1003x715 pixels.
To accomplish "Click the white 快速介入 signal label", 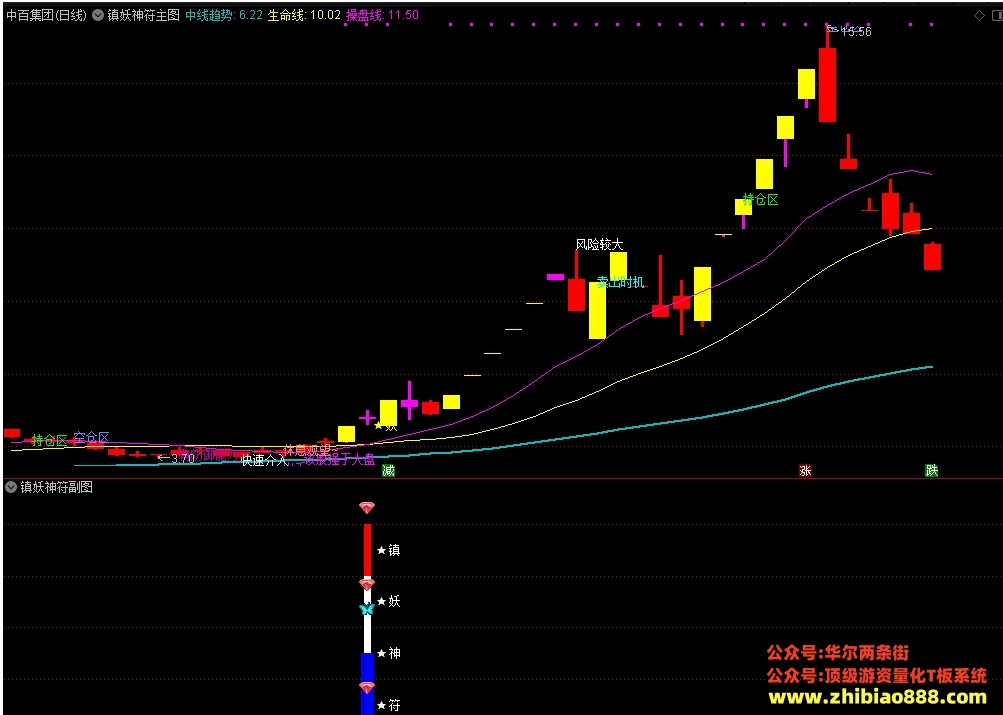I will coord(265,460).
